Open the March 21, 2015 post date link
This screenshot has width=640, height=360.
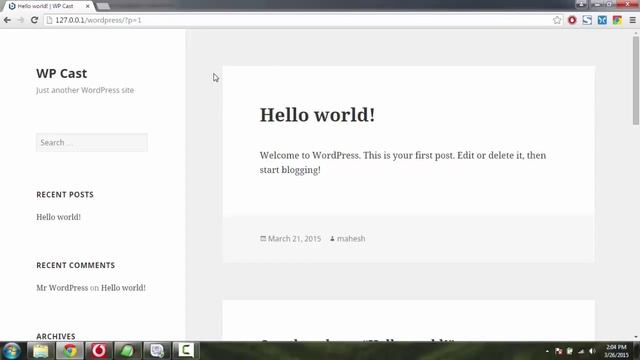pyautogui.click(x=294, y=239)
